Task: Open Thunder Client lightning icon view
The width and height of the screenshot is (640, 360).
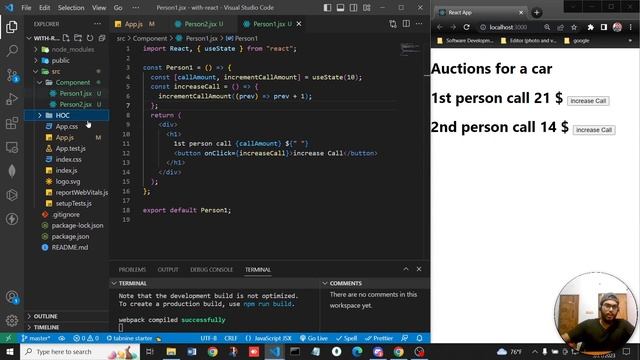Action: click(12, 219)
